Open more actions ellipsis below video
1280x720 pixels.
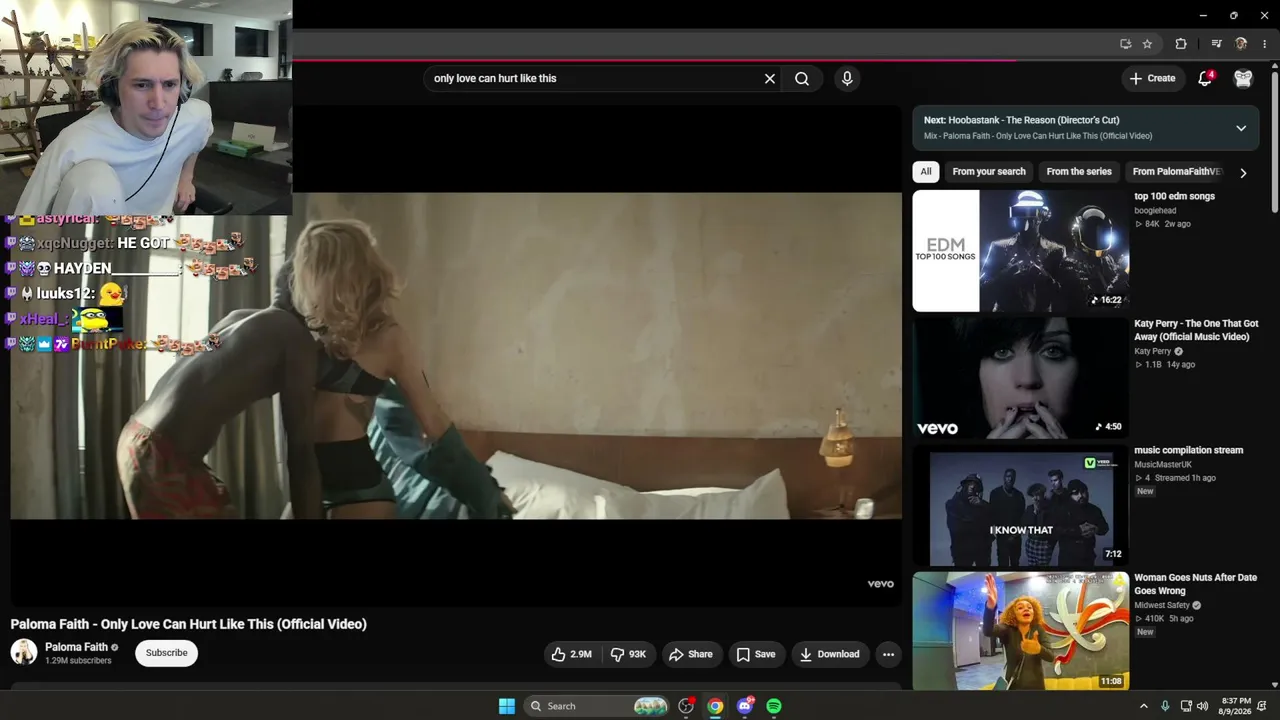(888, 654)
